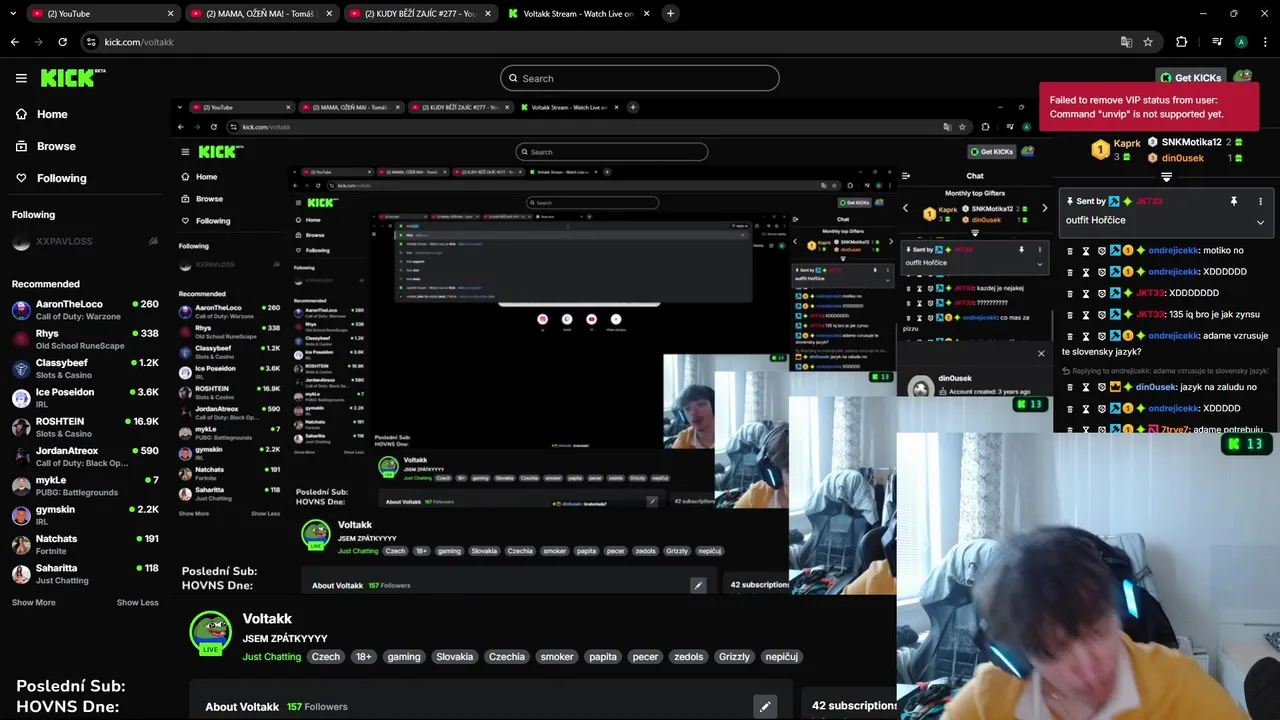Open browser media controls icon
Image resolution: width=1280 pixels, height=720 pixels.
[1217, 42]
